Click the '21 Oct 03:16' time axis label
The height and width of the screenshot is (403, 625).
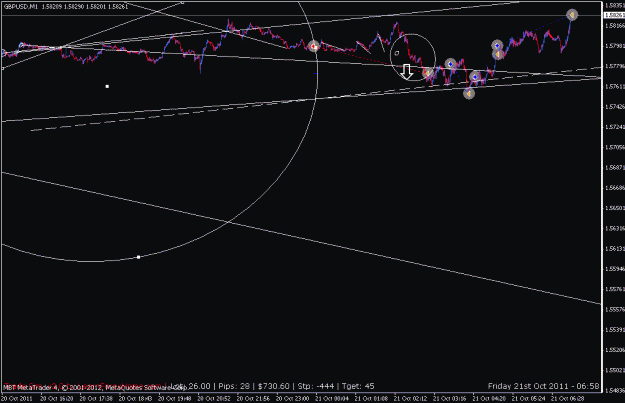(450, 398)
